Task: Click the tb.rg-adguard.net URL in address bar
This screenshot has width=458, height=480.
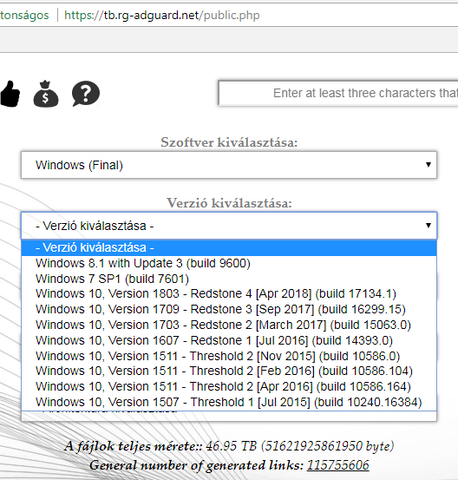Action: tap(162, 15)
